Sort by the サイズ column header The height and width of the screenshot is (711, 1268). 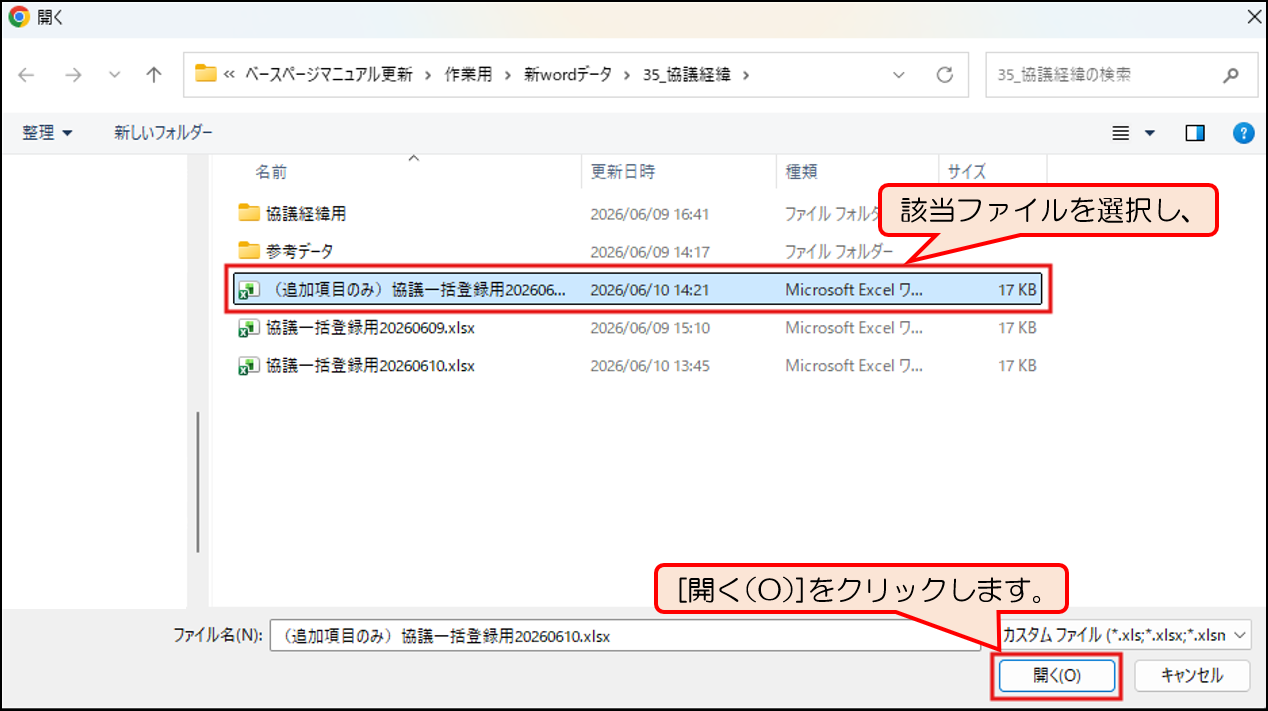[967, 172]
